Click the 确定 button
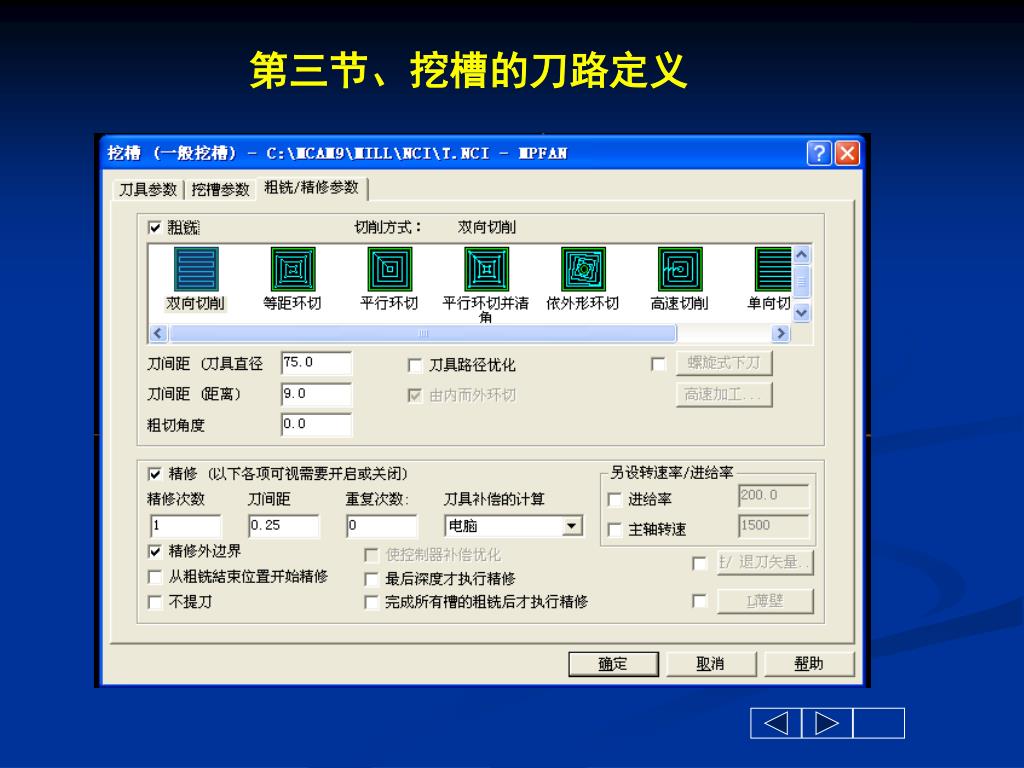This screenshot has height=768, width=1024. coord(613,664)
